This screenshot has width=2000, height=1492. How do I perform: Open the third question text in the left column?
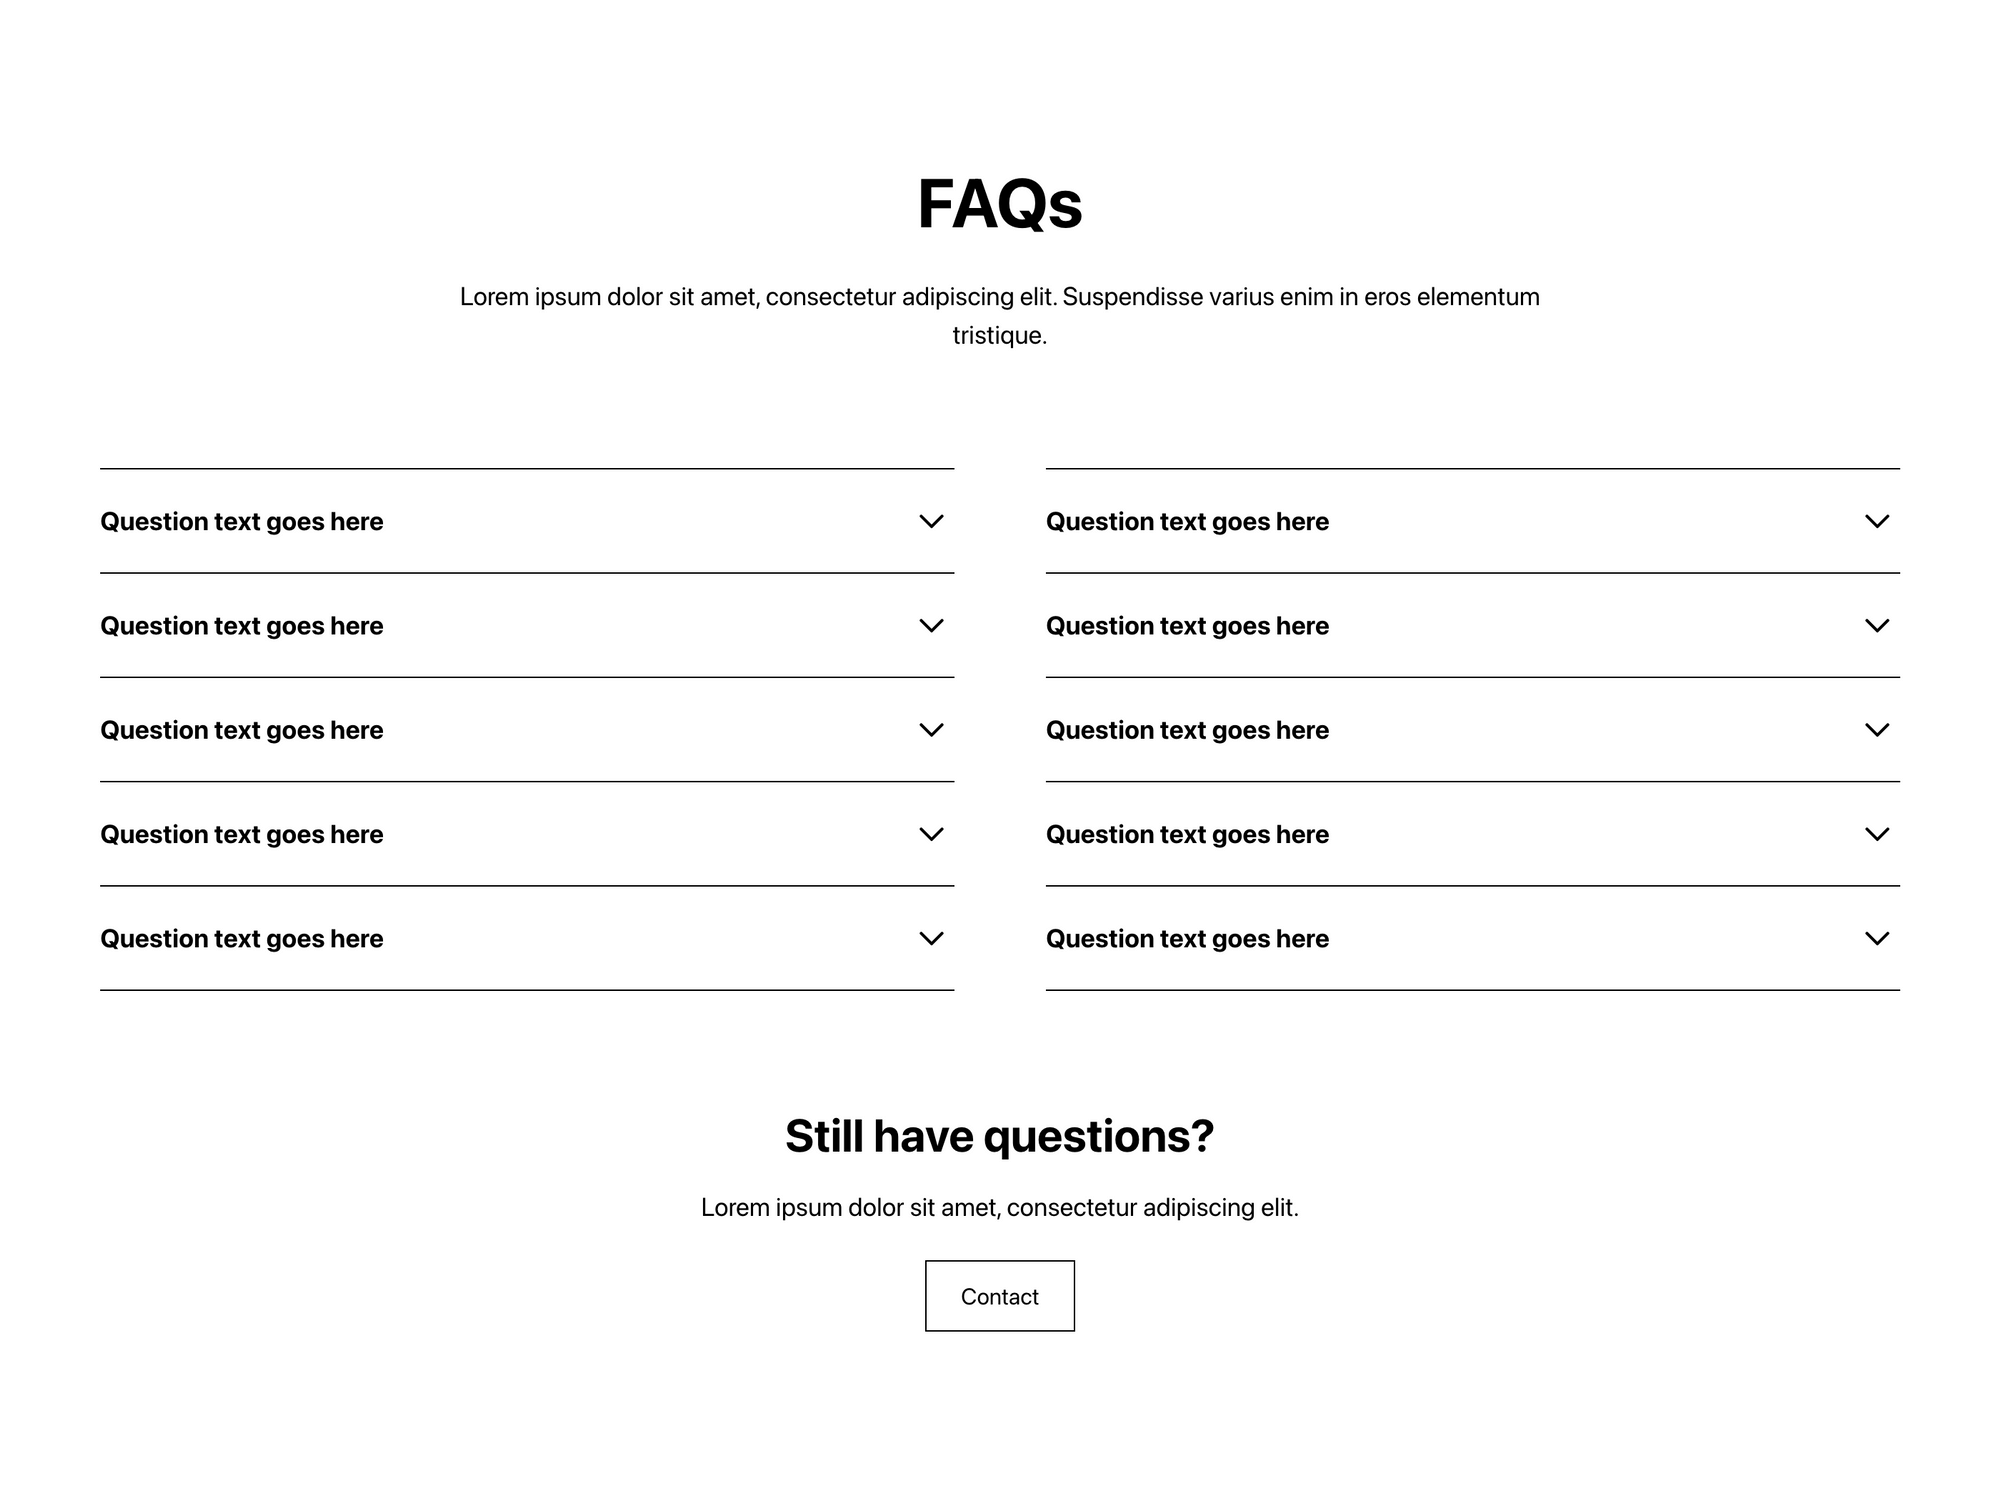click(242, 730)
